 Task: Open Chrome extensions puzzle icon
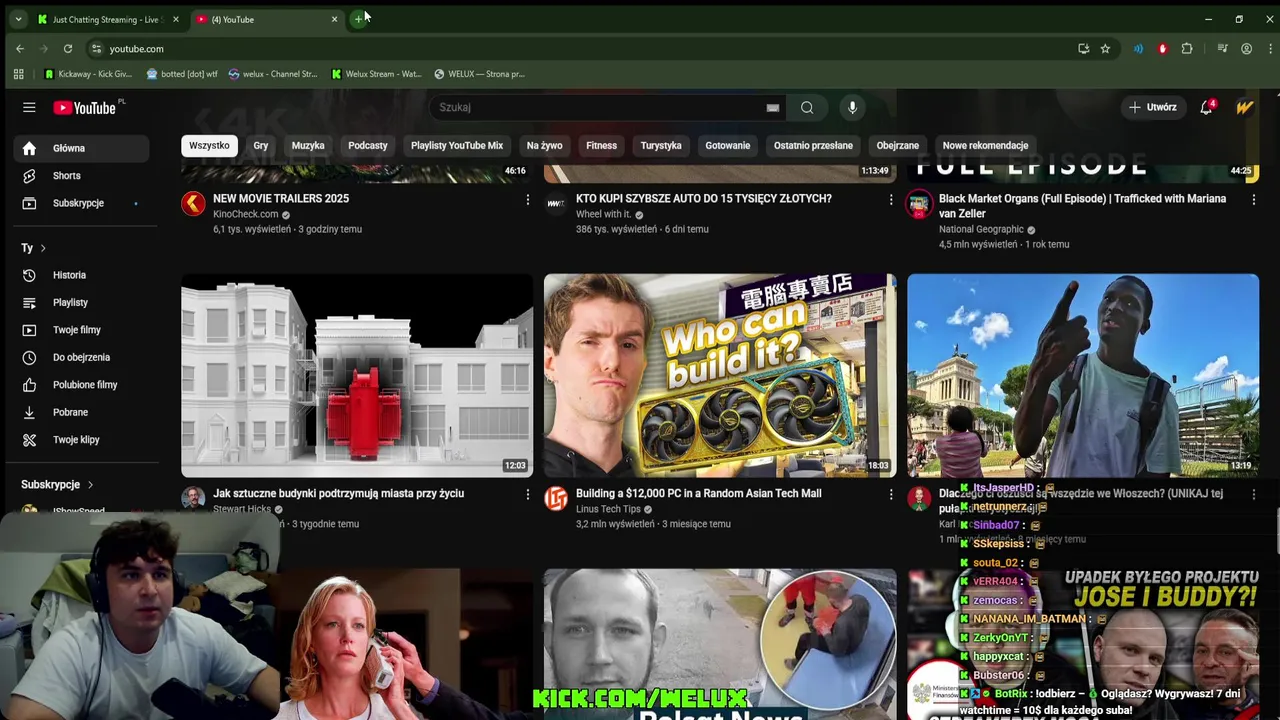coord(1187,49)
